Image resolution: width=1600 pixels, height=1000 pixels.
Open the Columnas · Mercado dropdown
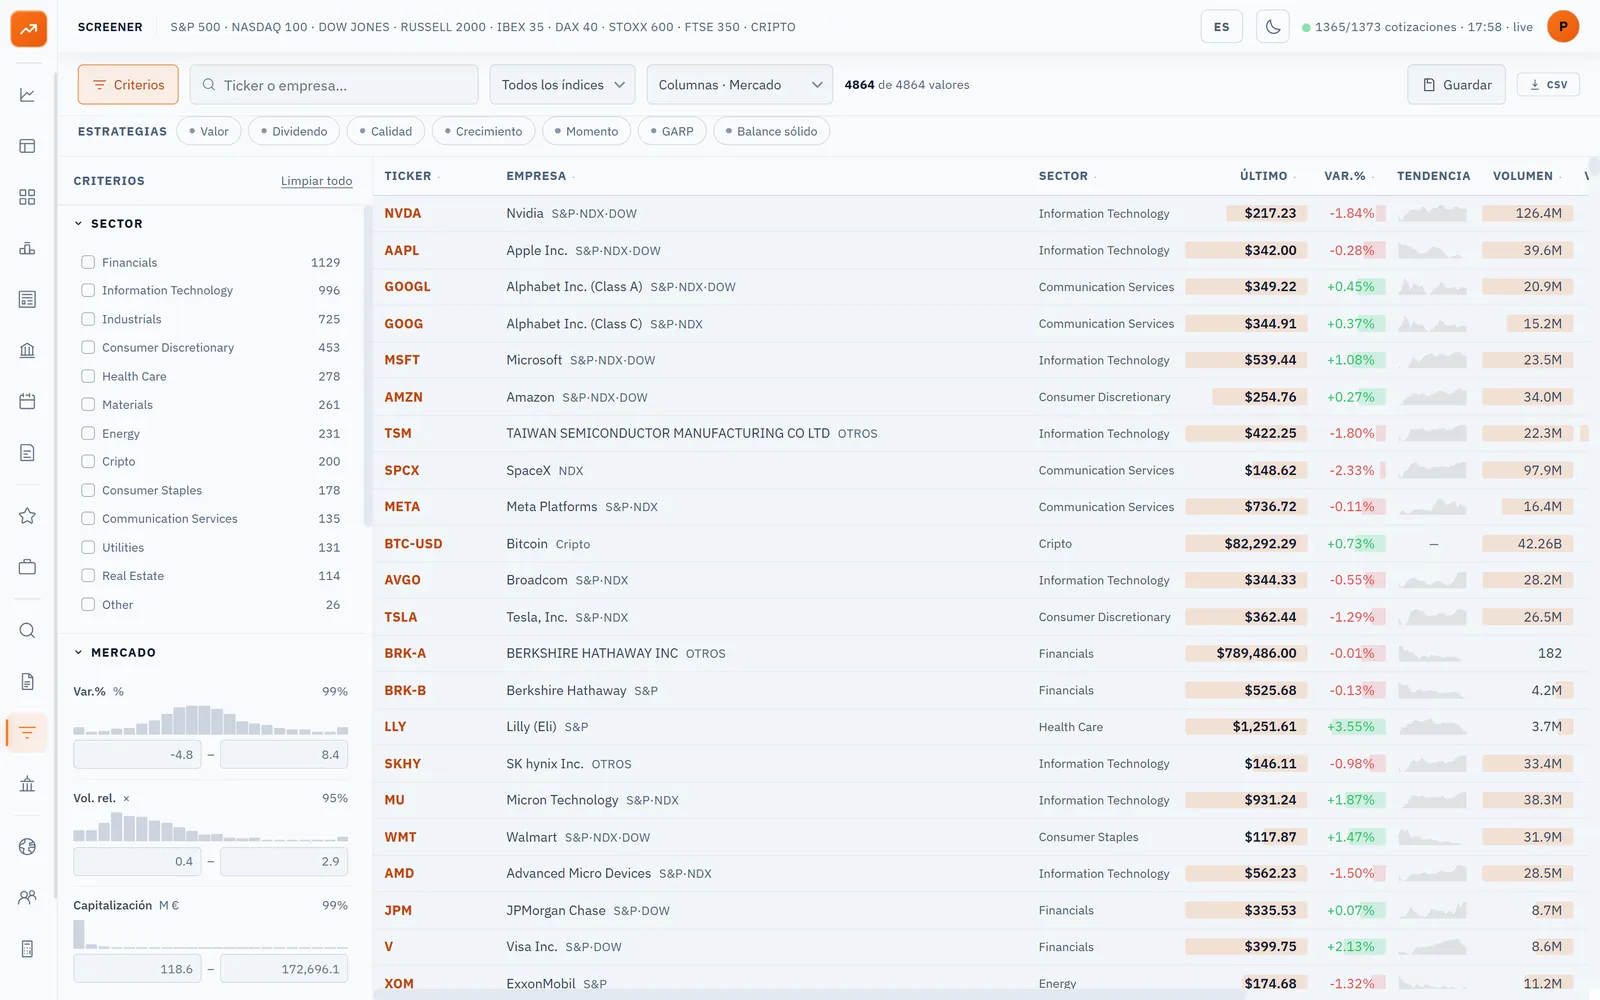pos(740,85)
